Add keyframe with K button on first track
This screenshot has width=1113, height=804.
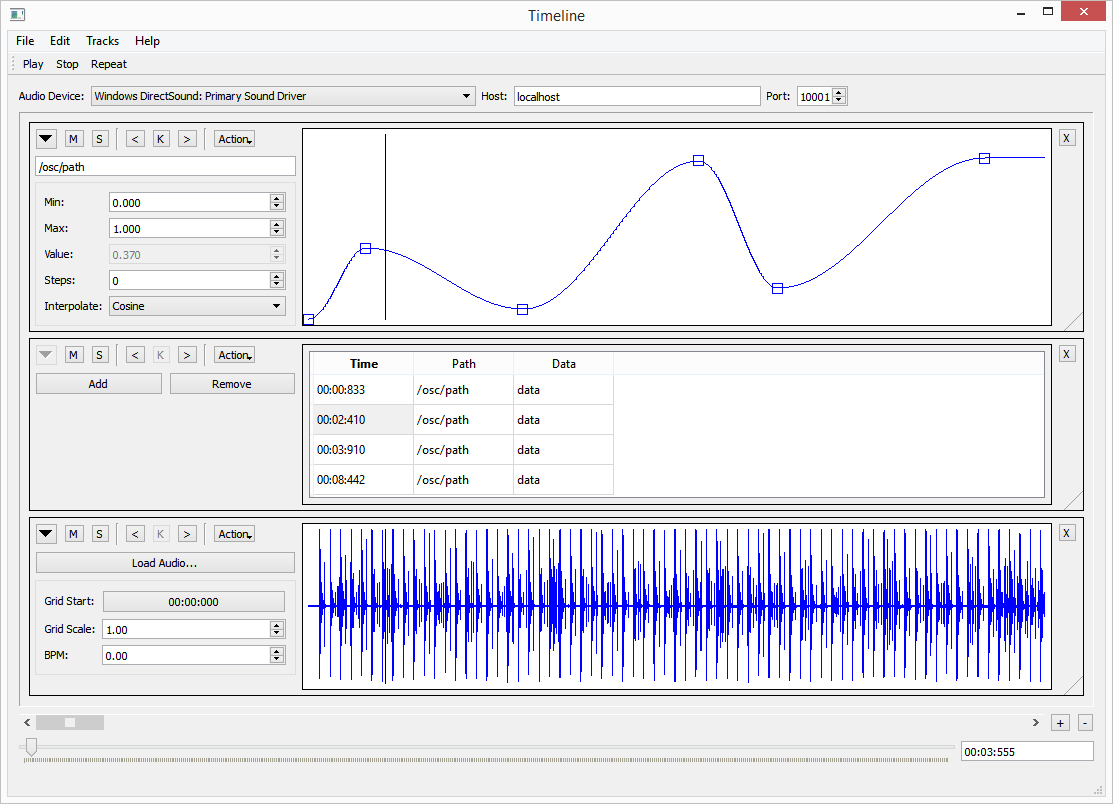click(161, 139)
